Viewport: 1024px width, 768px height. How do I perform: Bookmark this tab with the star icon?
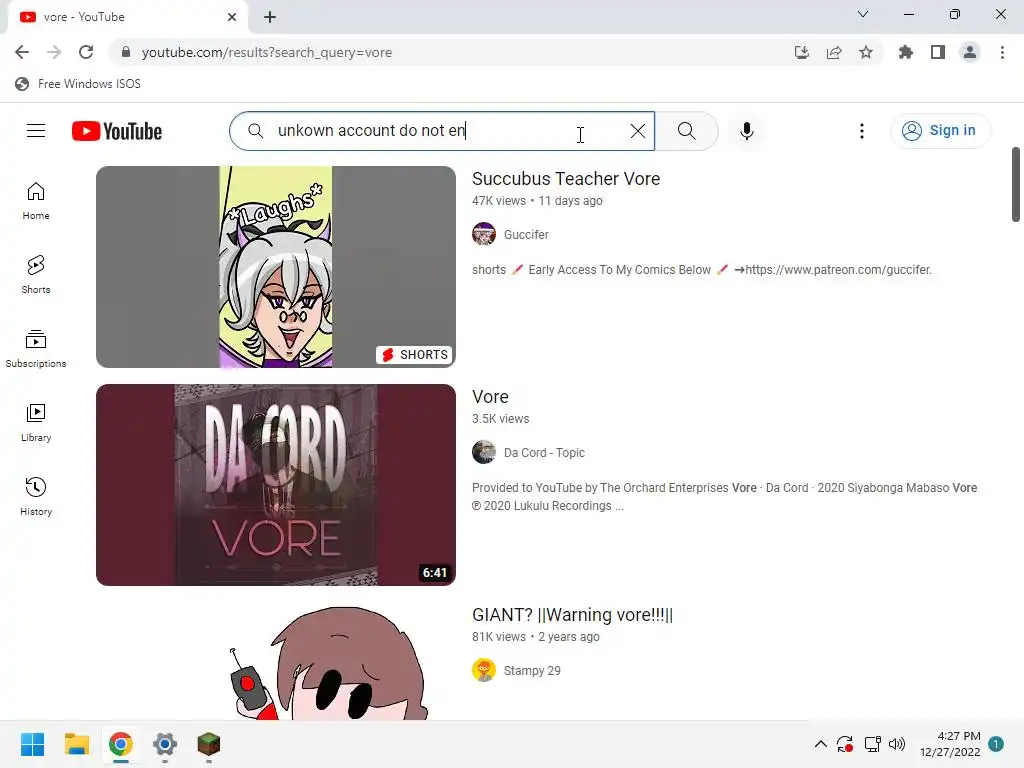(866, 52)
